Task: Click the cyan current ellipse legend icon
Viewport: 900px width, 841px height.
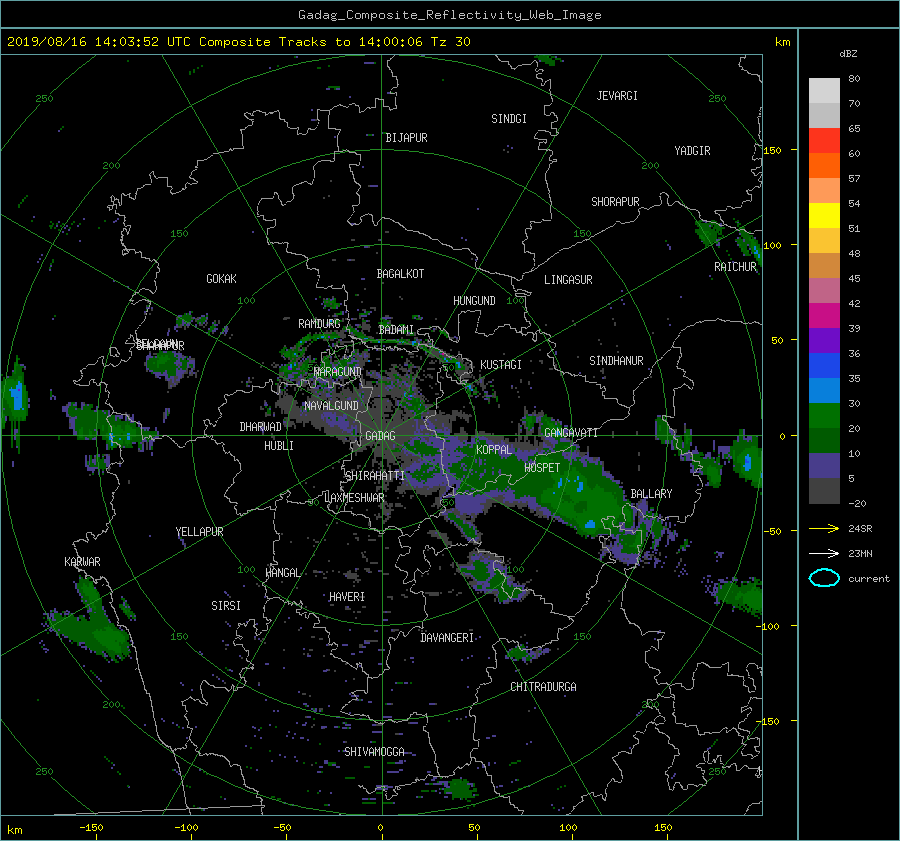Action: 824,578
